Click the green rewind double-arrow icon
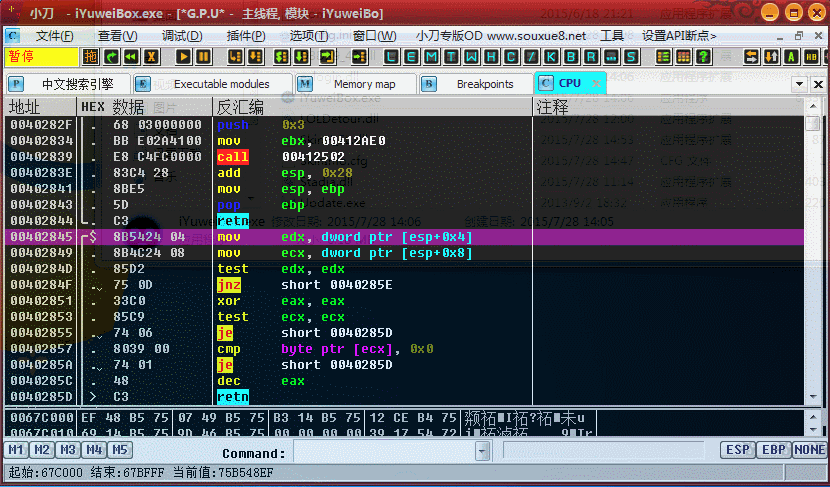The image size is (830, 487). (x=131, y=57)
